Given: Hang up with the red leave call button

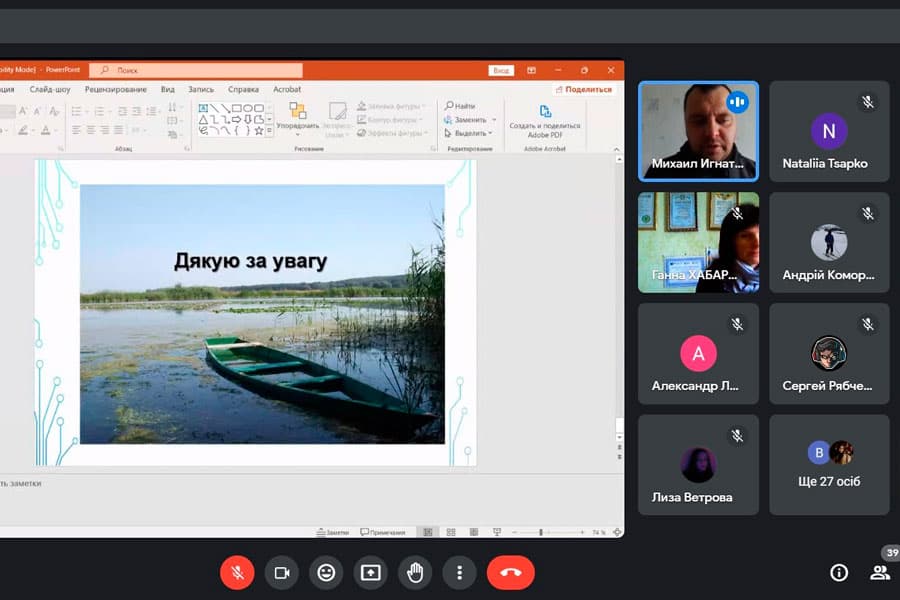Looking at the screenshot, I should pos(510,572).
